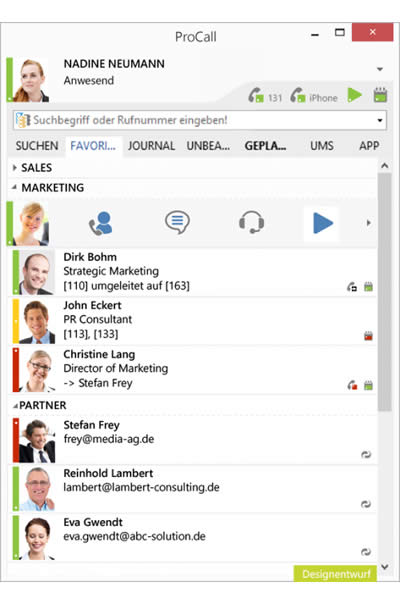Select the iPhone phone line icon

[x=297, y=95]
